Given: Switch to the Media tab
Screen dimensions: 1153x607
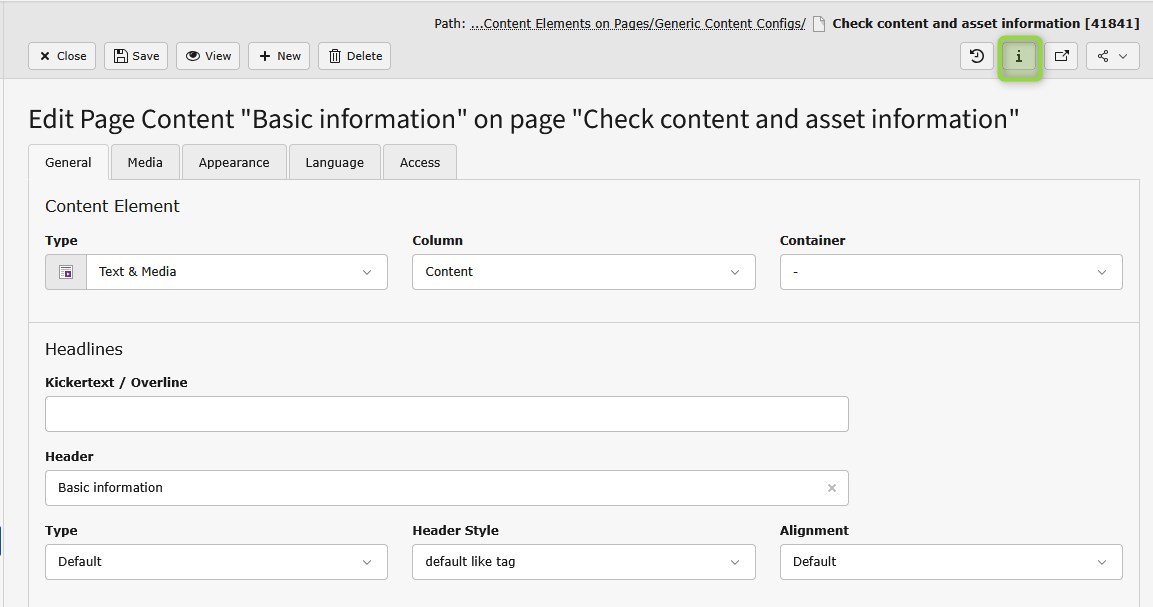Looking at the screenshot, I should point(145,162).
